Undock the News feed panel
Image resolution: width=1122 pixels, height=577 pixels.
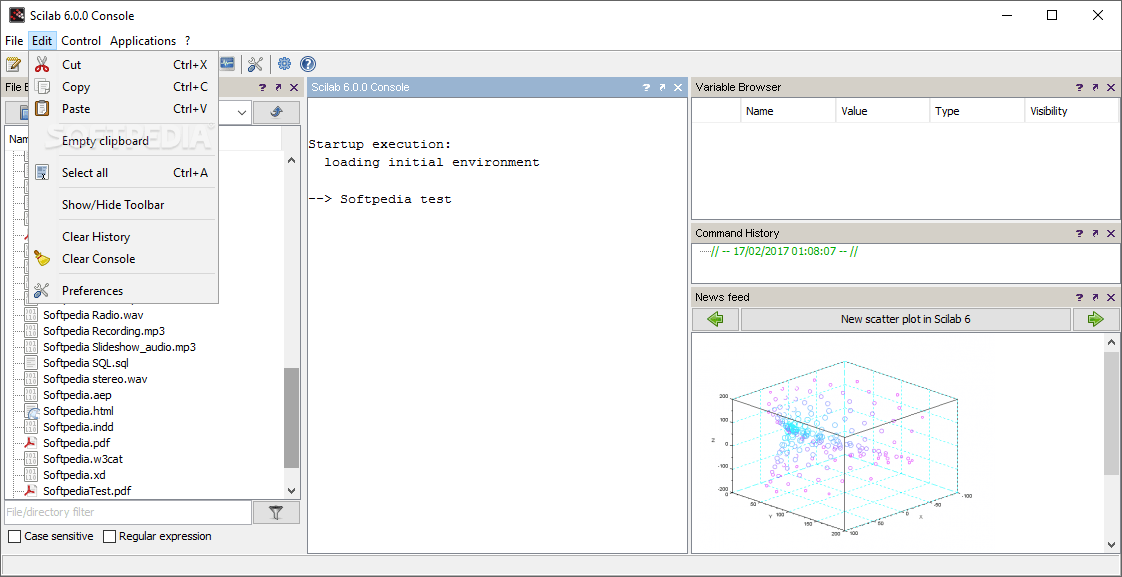click(x=1095, y=297)
